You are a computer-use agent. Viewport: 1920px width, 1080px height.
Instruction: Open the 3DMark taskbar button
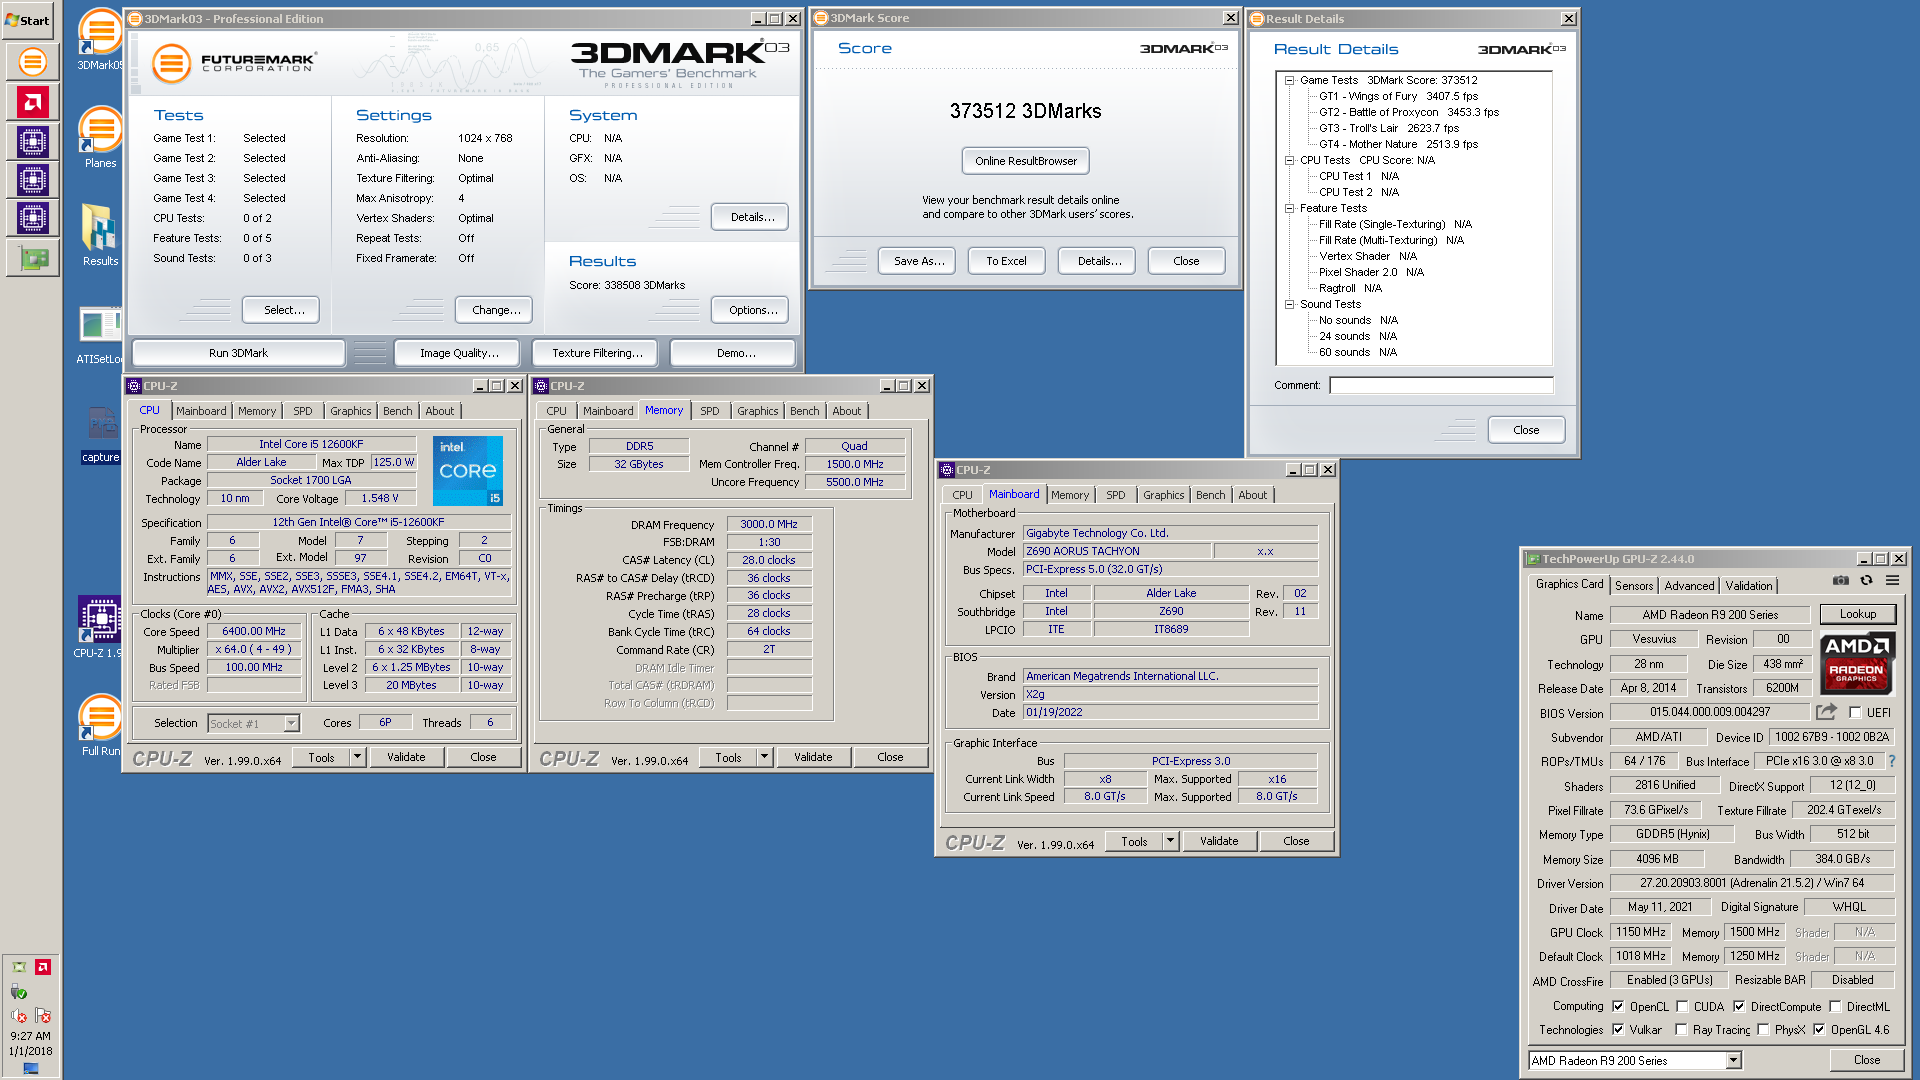click(x=33, y=62)
